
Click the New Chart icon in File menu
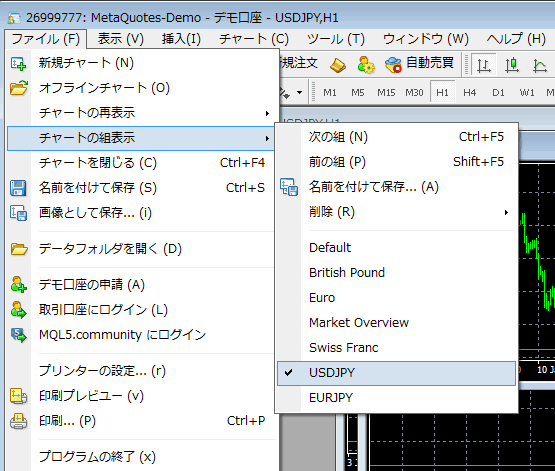tap(18, 64)
